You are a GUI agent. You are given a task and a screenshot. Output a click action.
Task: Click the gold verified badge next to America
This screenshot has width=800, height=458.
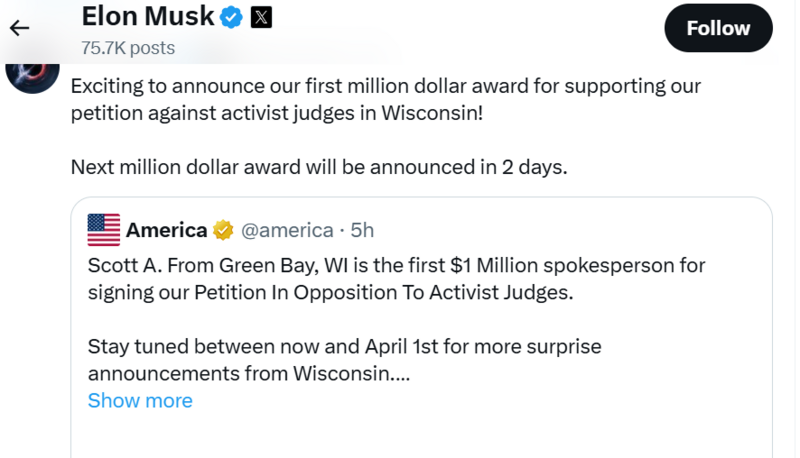(x=223, y=230)
